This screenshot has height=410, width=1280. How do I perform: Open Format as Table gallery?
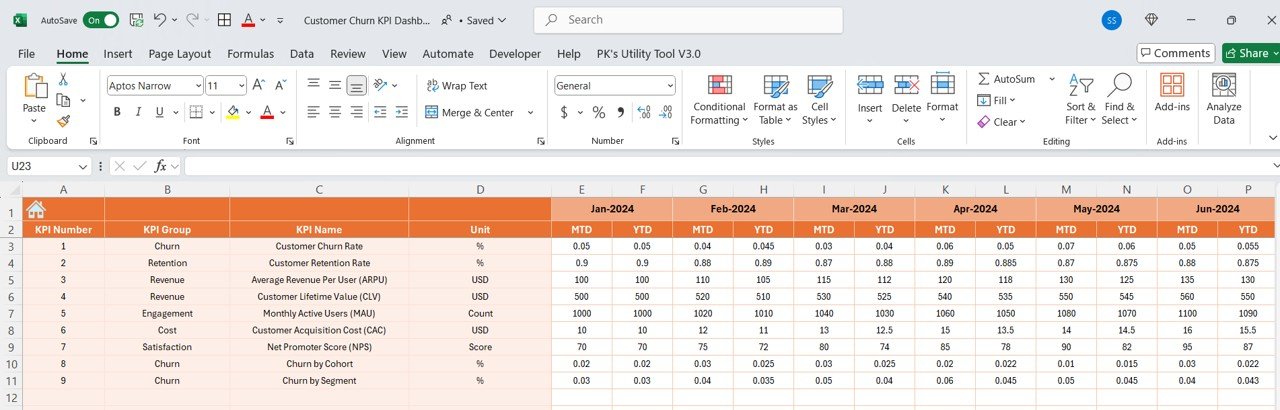coord(775,99)
